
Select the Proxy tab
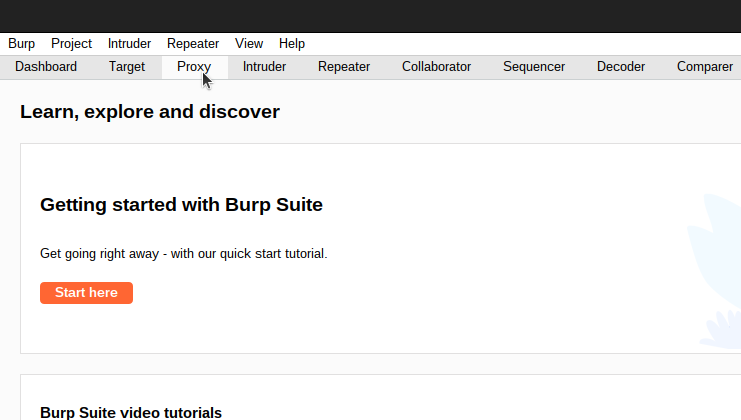[x=194, y=67]
